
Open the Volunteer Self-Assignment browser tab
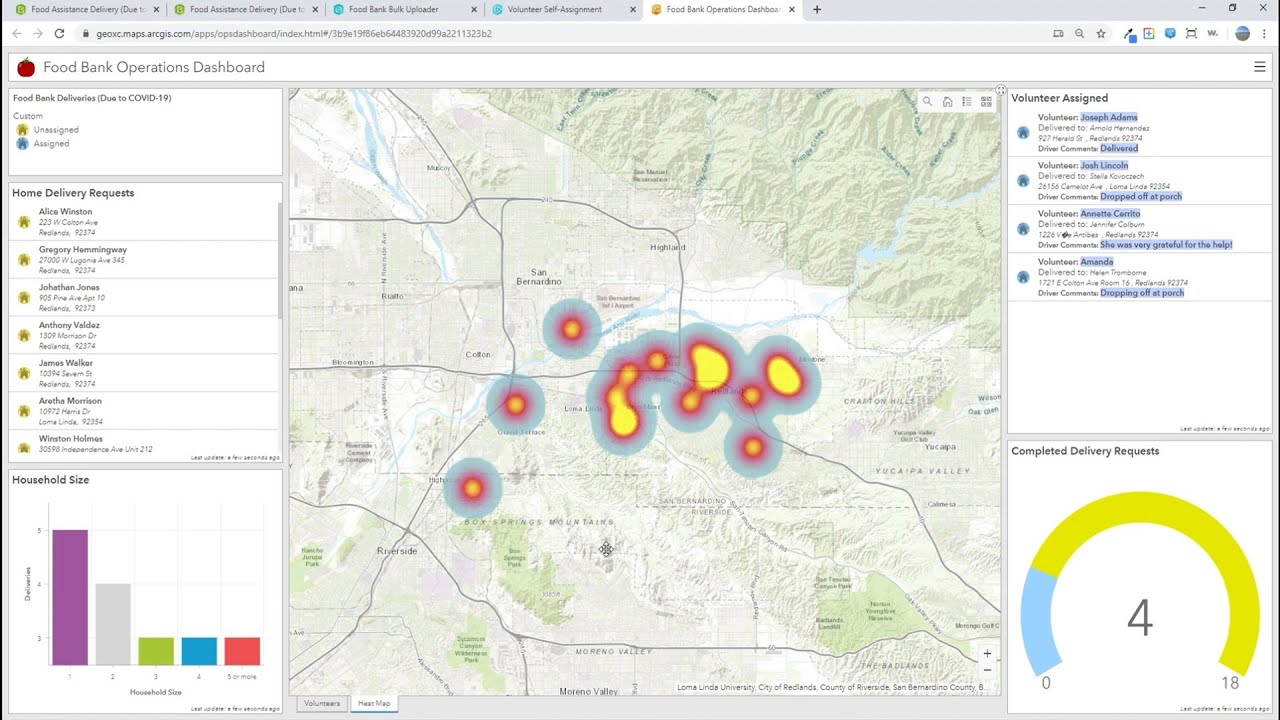(x=555, y=10)
